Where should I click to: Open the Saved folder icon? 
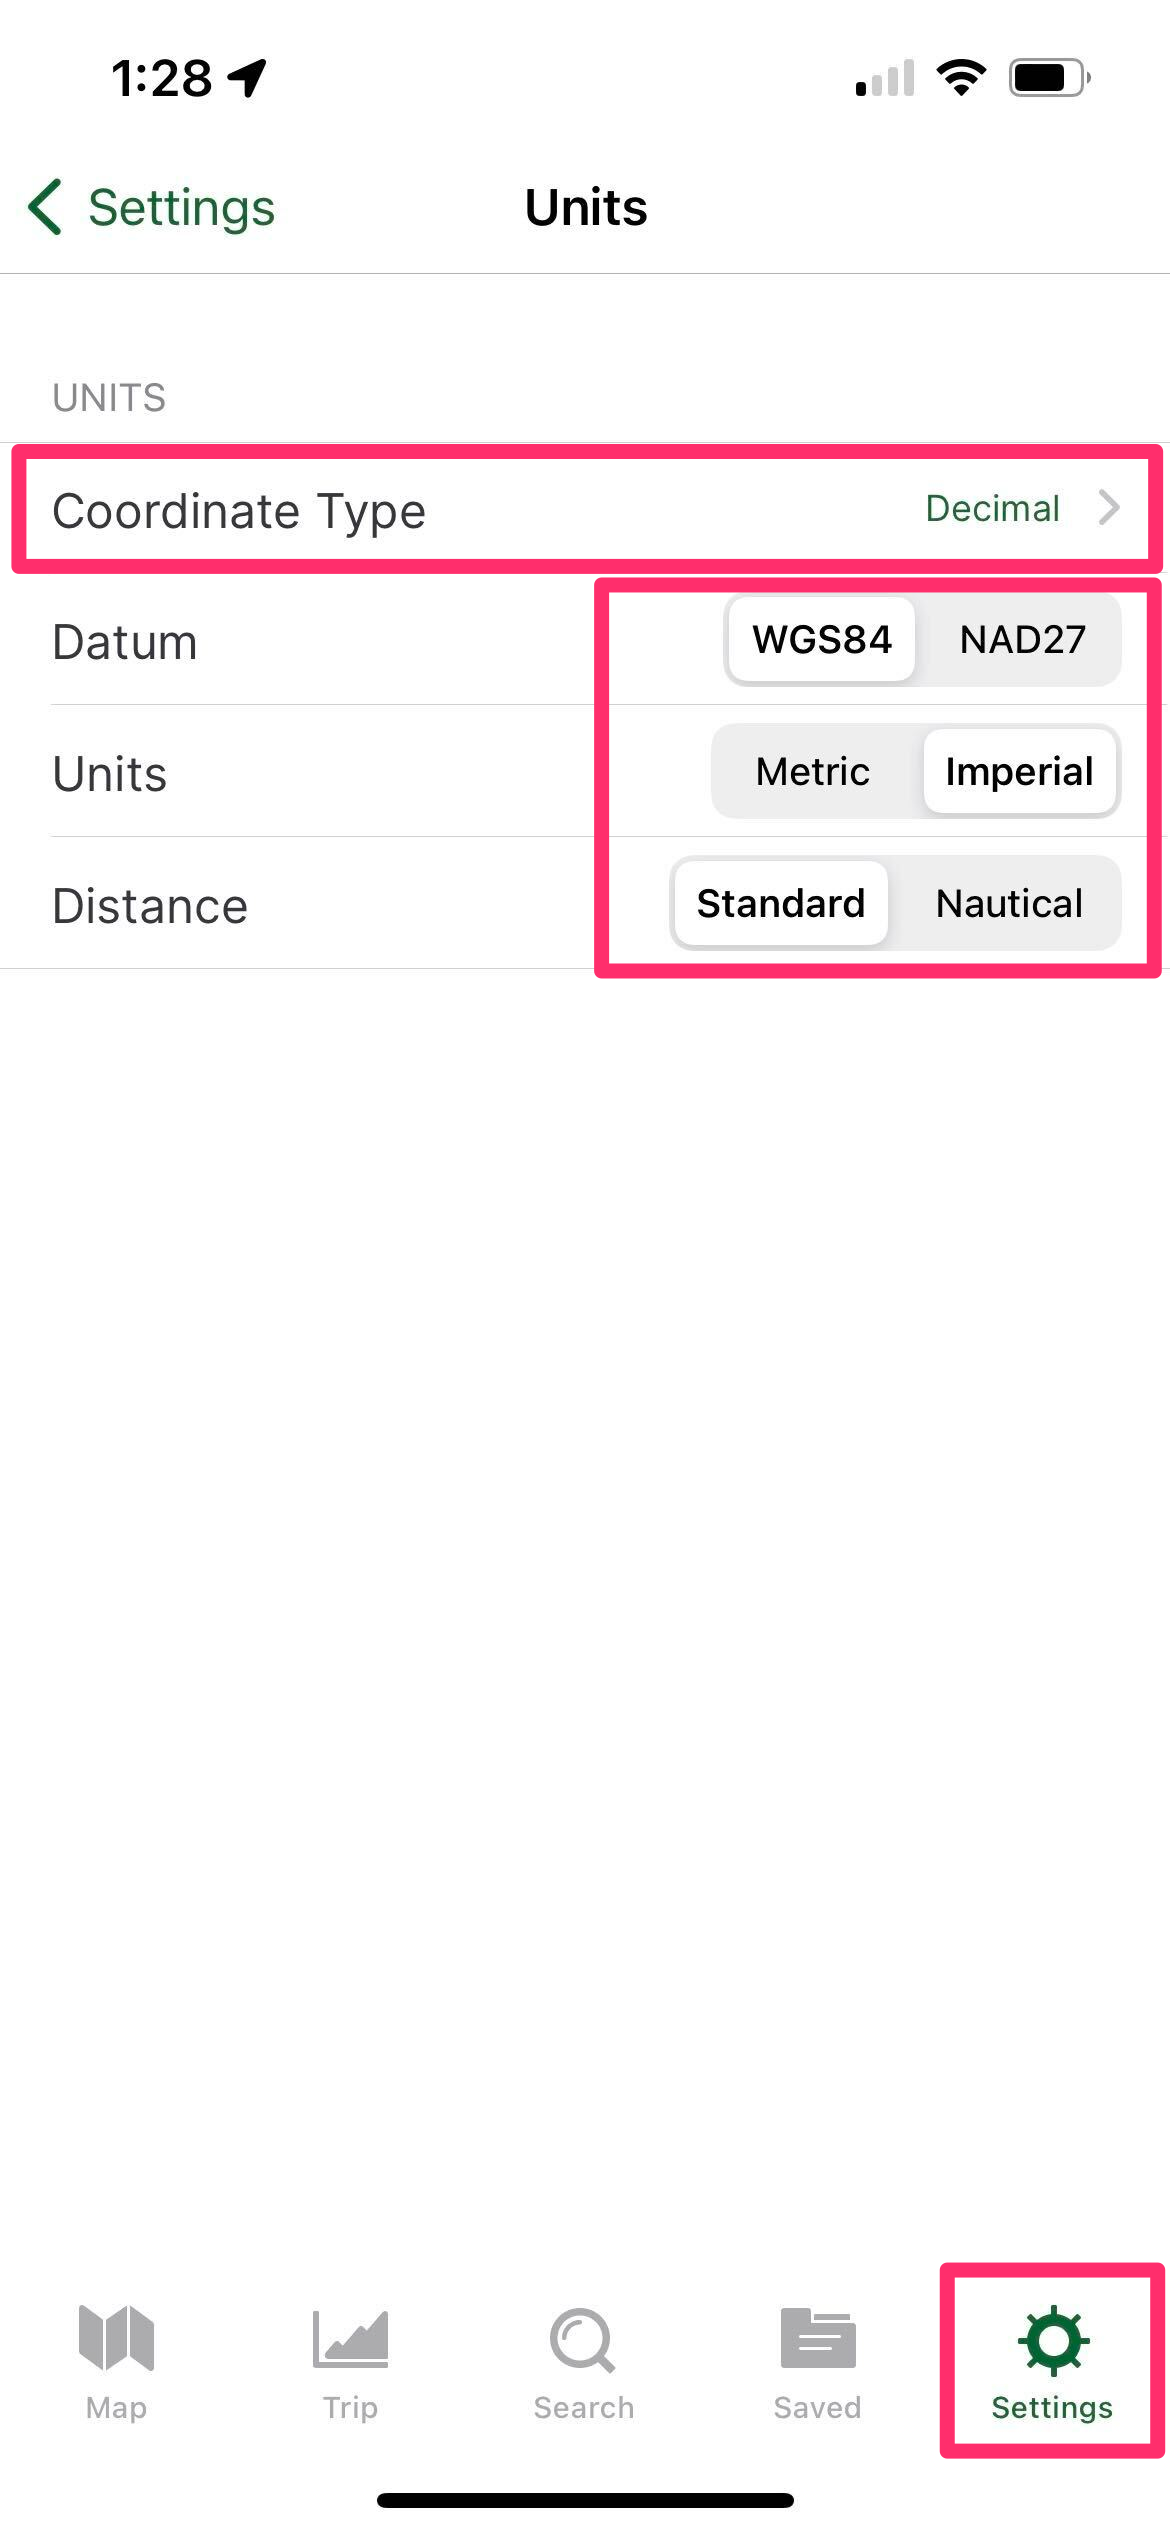818,2338
